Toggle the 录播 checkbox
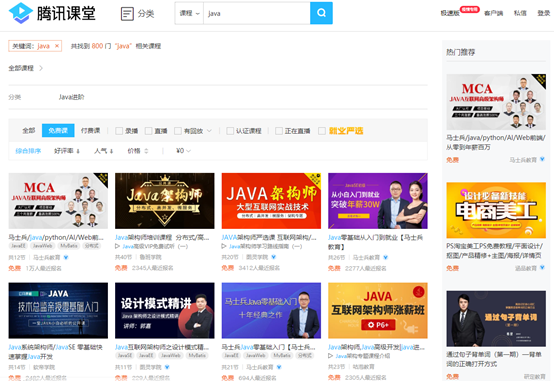554x381 pixels. pos(119,131)
